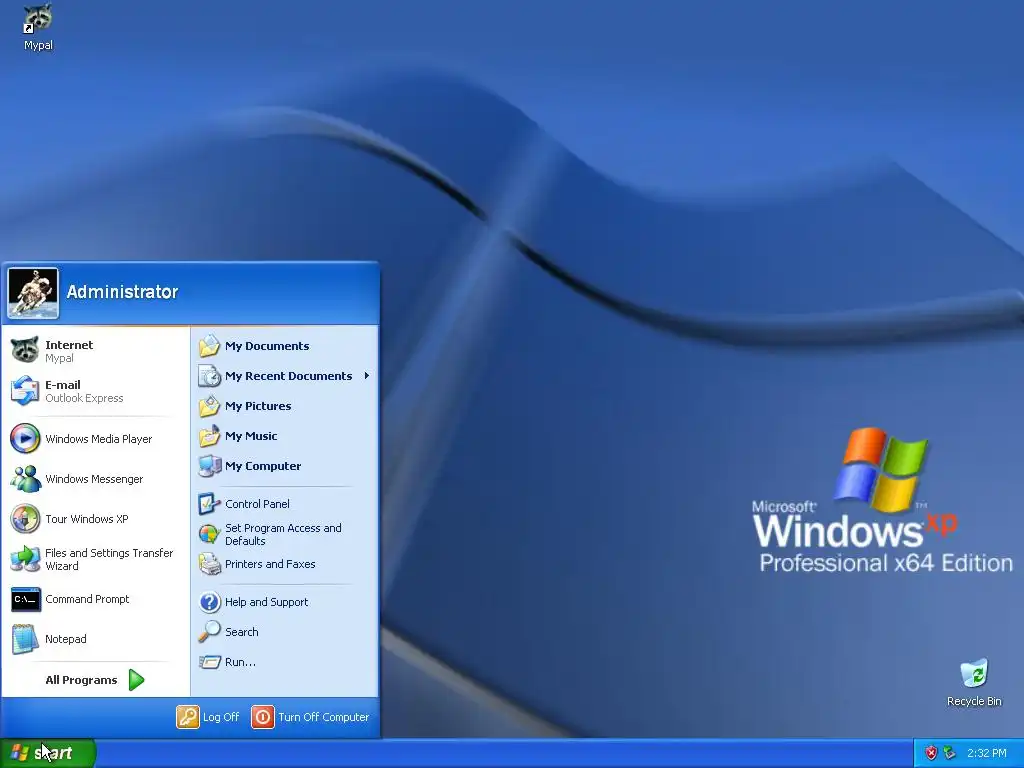Select the My Pictures text label
This screenshot has width=1024, height=768.
(258, 406)
